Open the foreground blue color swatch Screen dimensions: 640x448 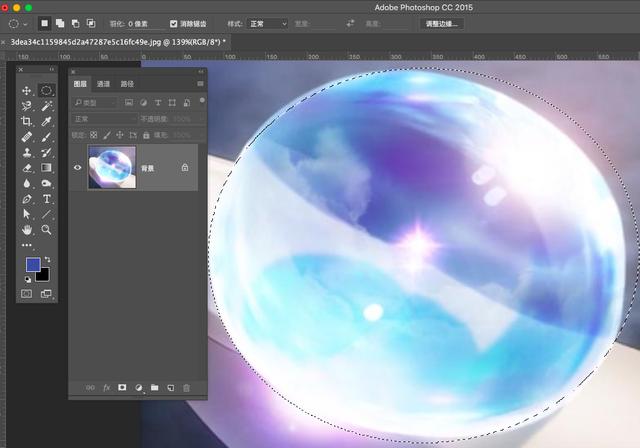click(x=33, y=264)
